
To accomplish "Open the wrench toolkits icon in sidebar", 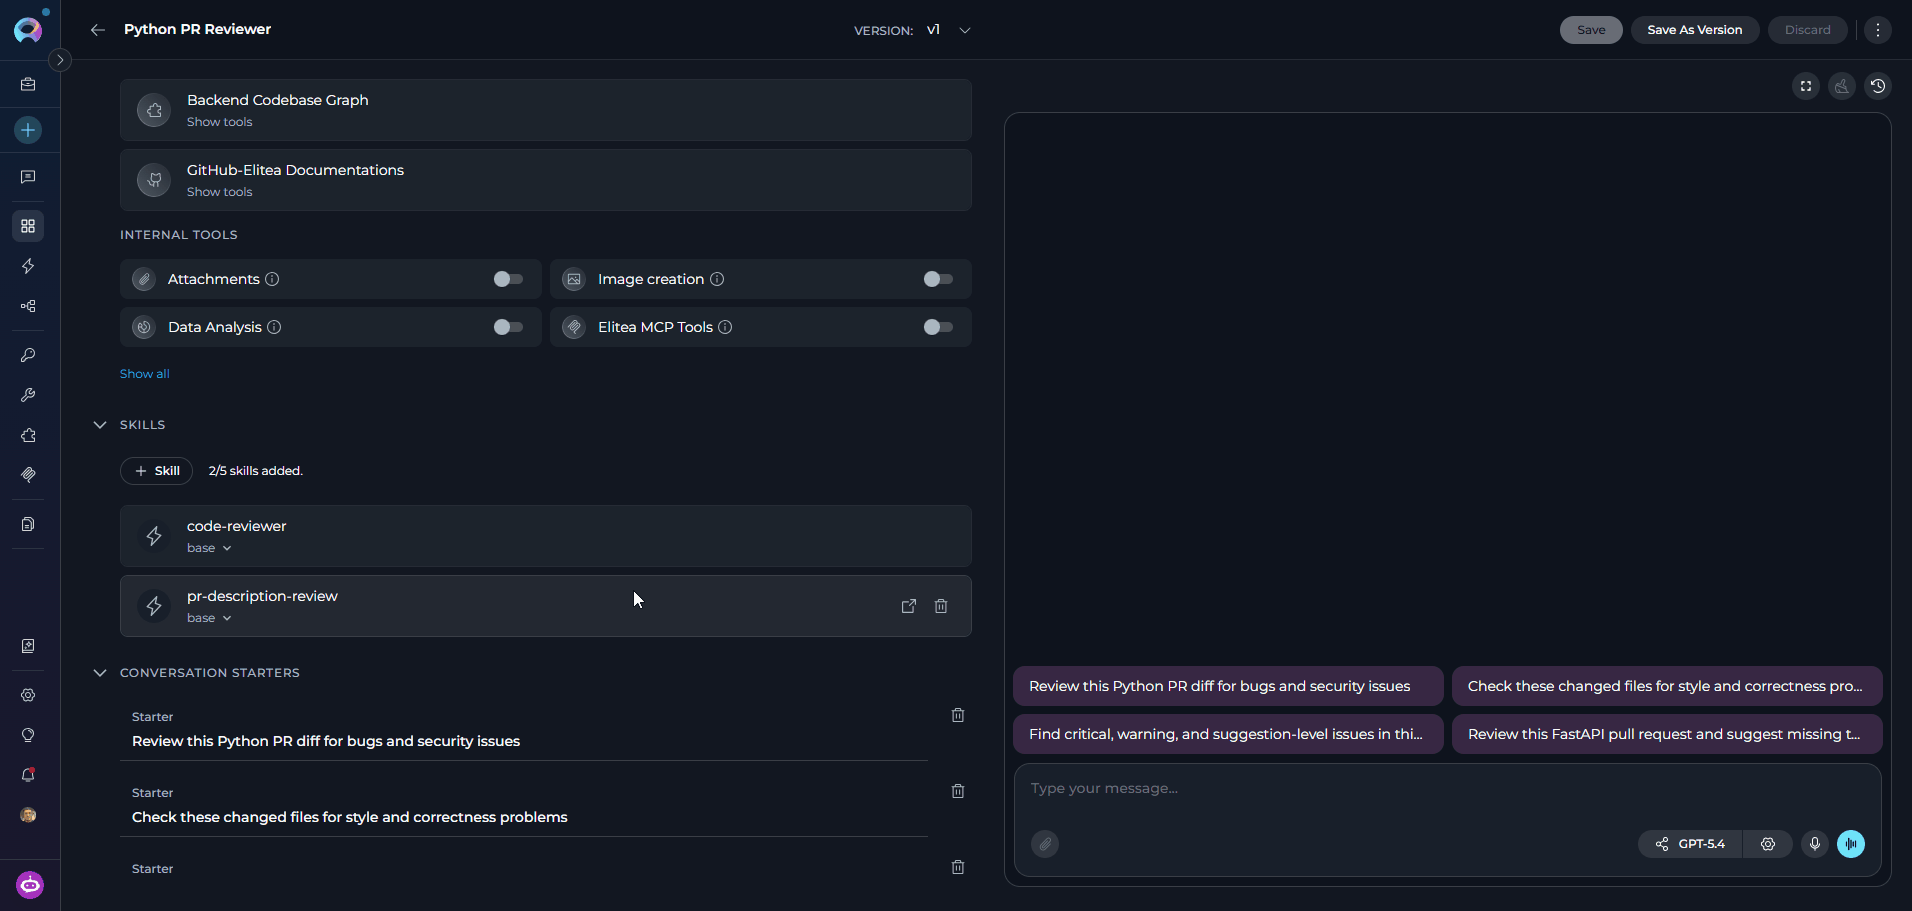I will [x=28, y=395].
